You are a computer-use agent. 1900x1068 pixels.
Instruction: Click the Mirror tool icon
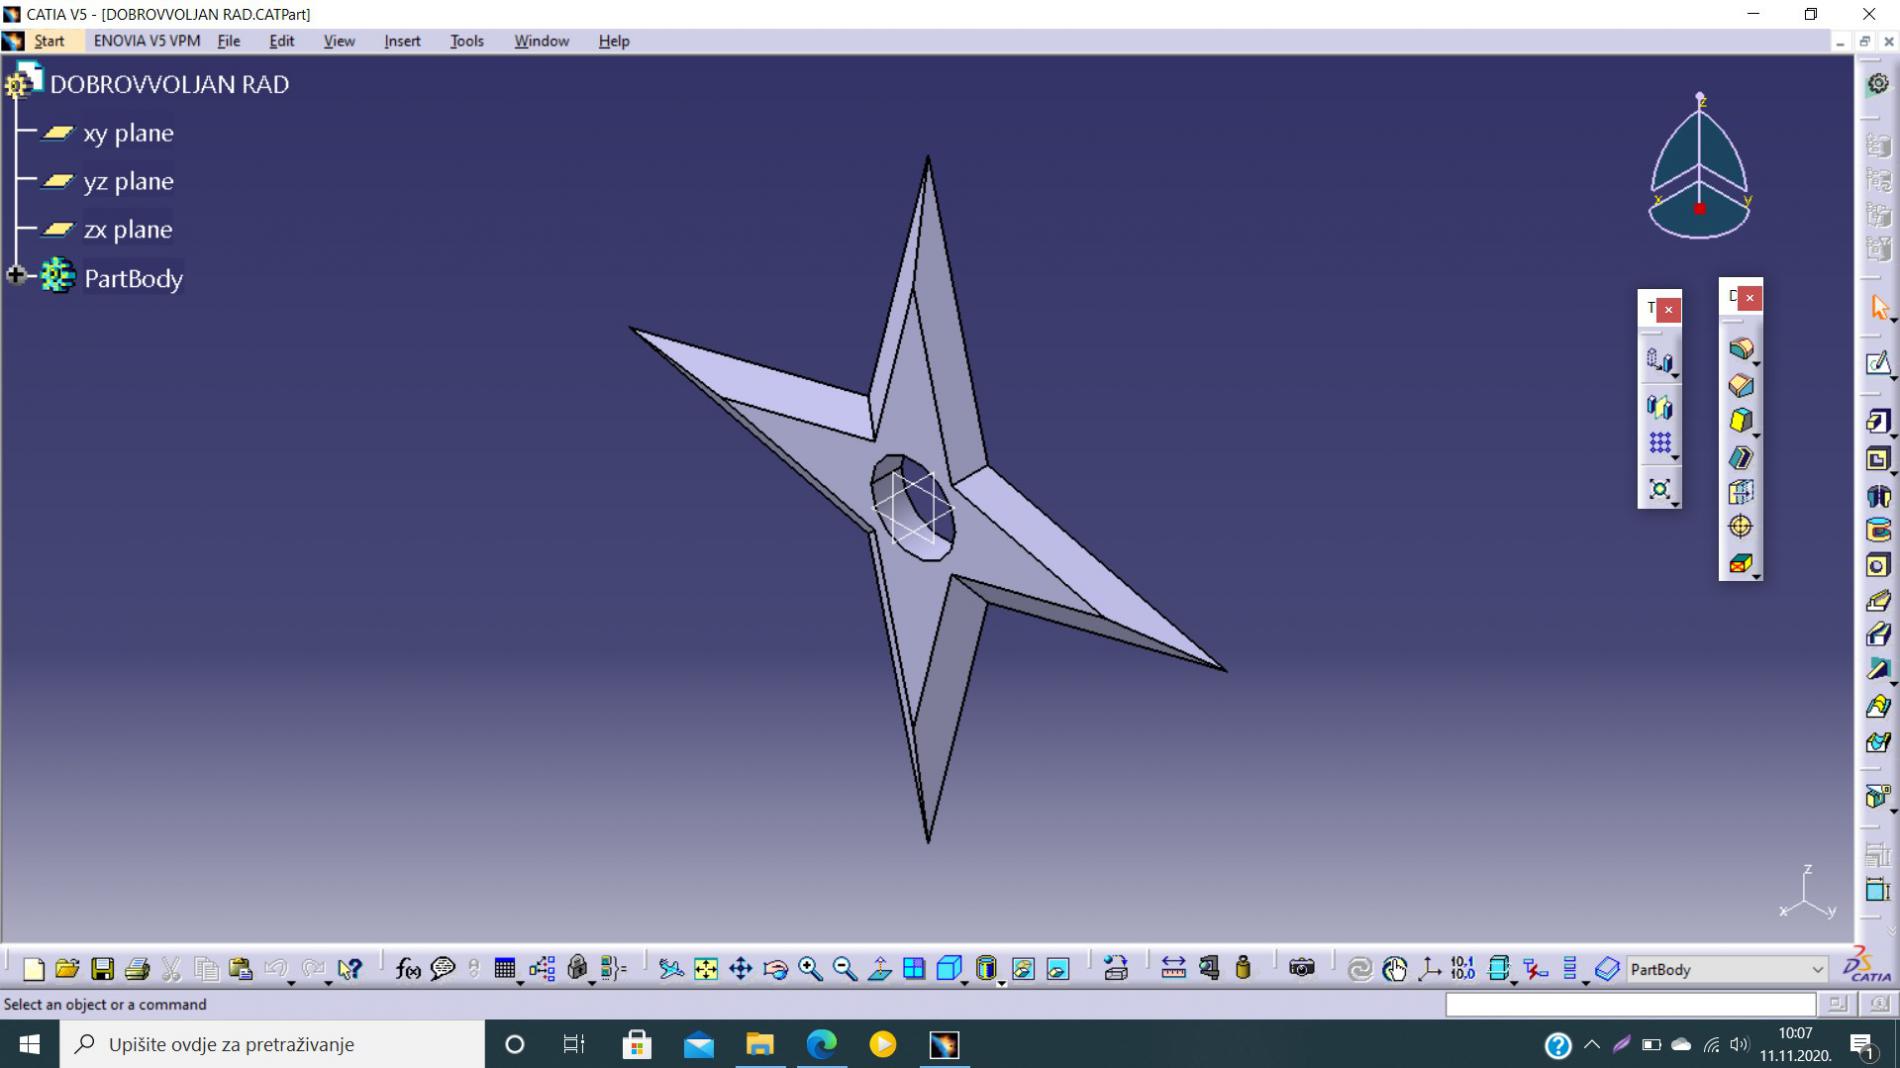[x=1659, y=407]
